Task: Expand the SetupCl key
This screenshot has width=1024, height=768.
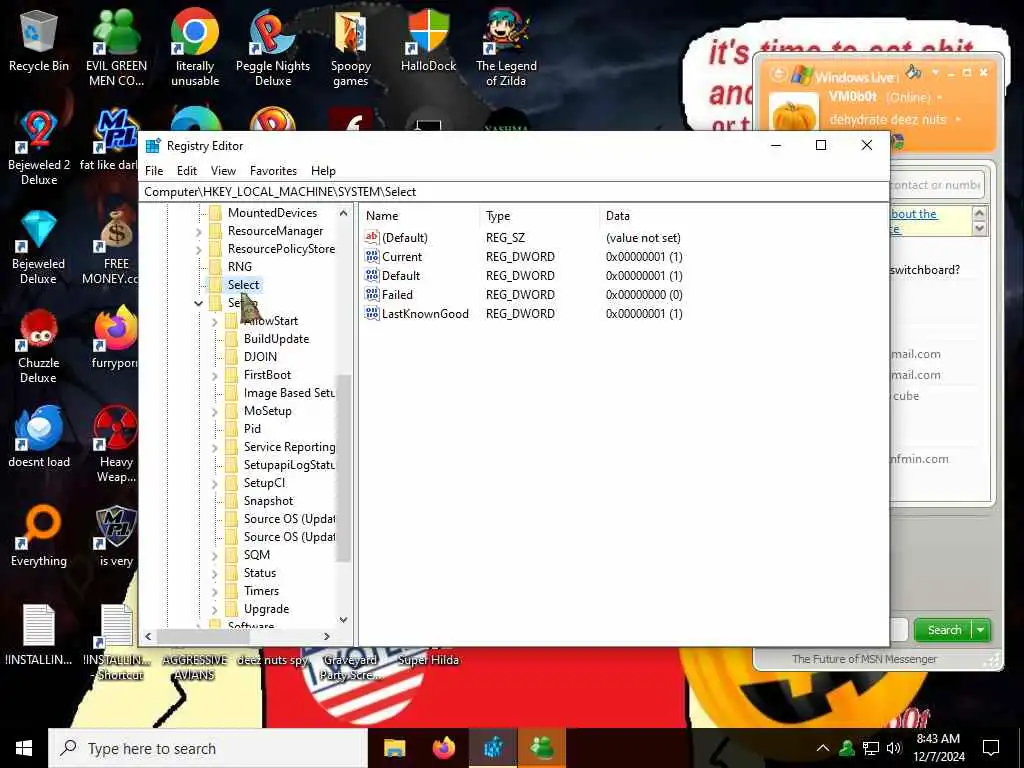Action: [x=215, y=483]
